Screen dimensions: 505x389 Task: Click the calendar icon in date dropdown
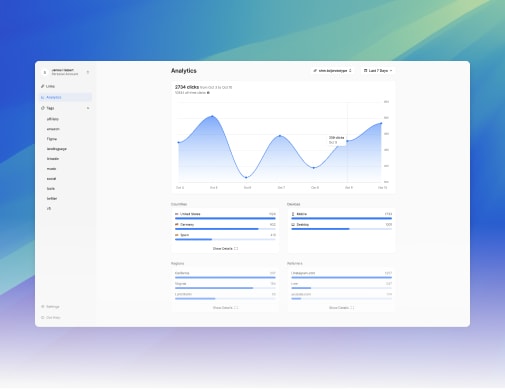pos(365,71)
